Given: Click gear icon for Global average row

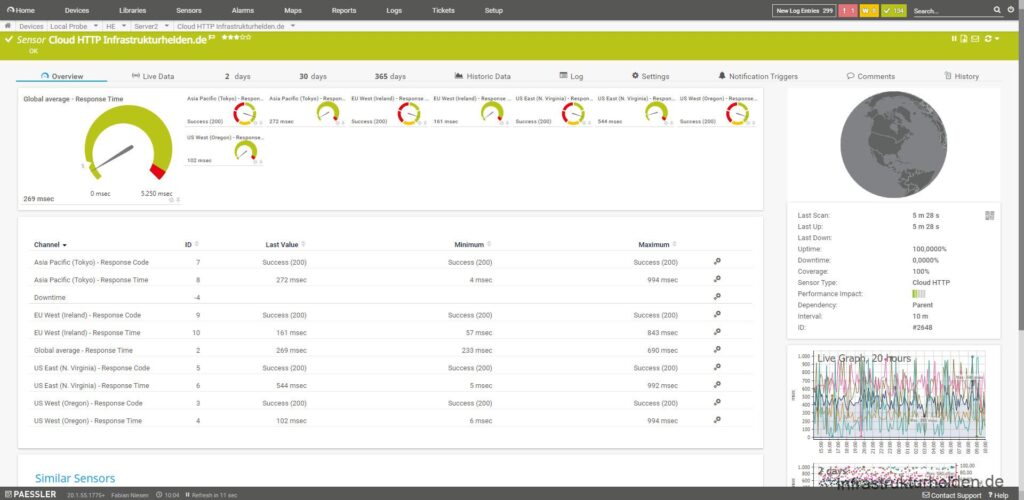Looking at the screenshot, I should [x=717, y=350].
